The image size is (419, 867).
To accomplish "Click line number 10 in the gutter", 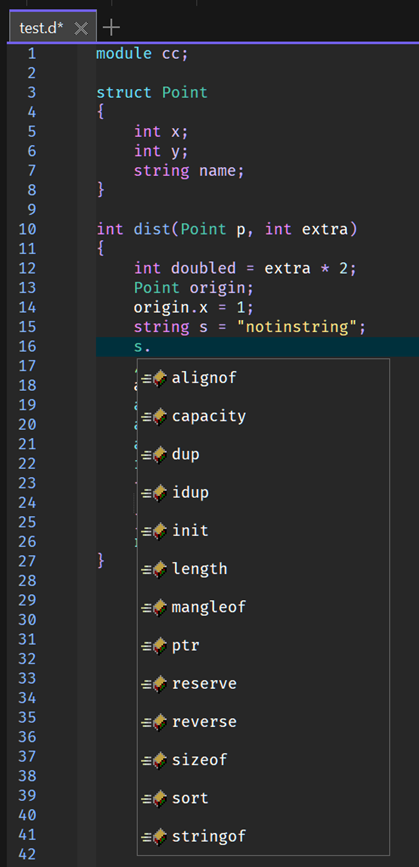I will [27, 229].
